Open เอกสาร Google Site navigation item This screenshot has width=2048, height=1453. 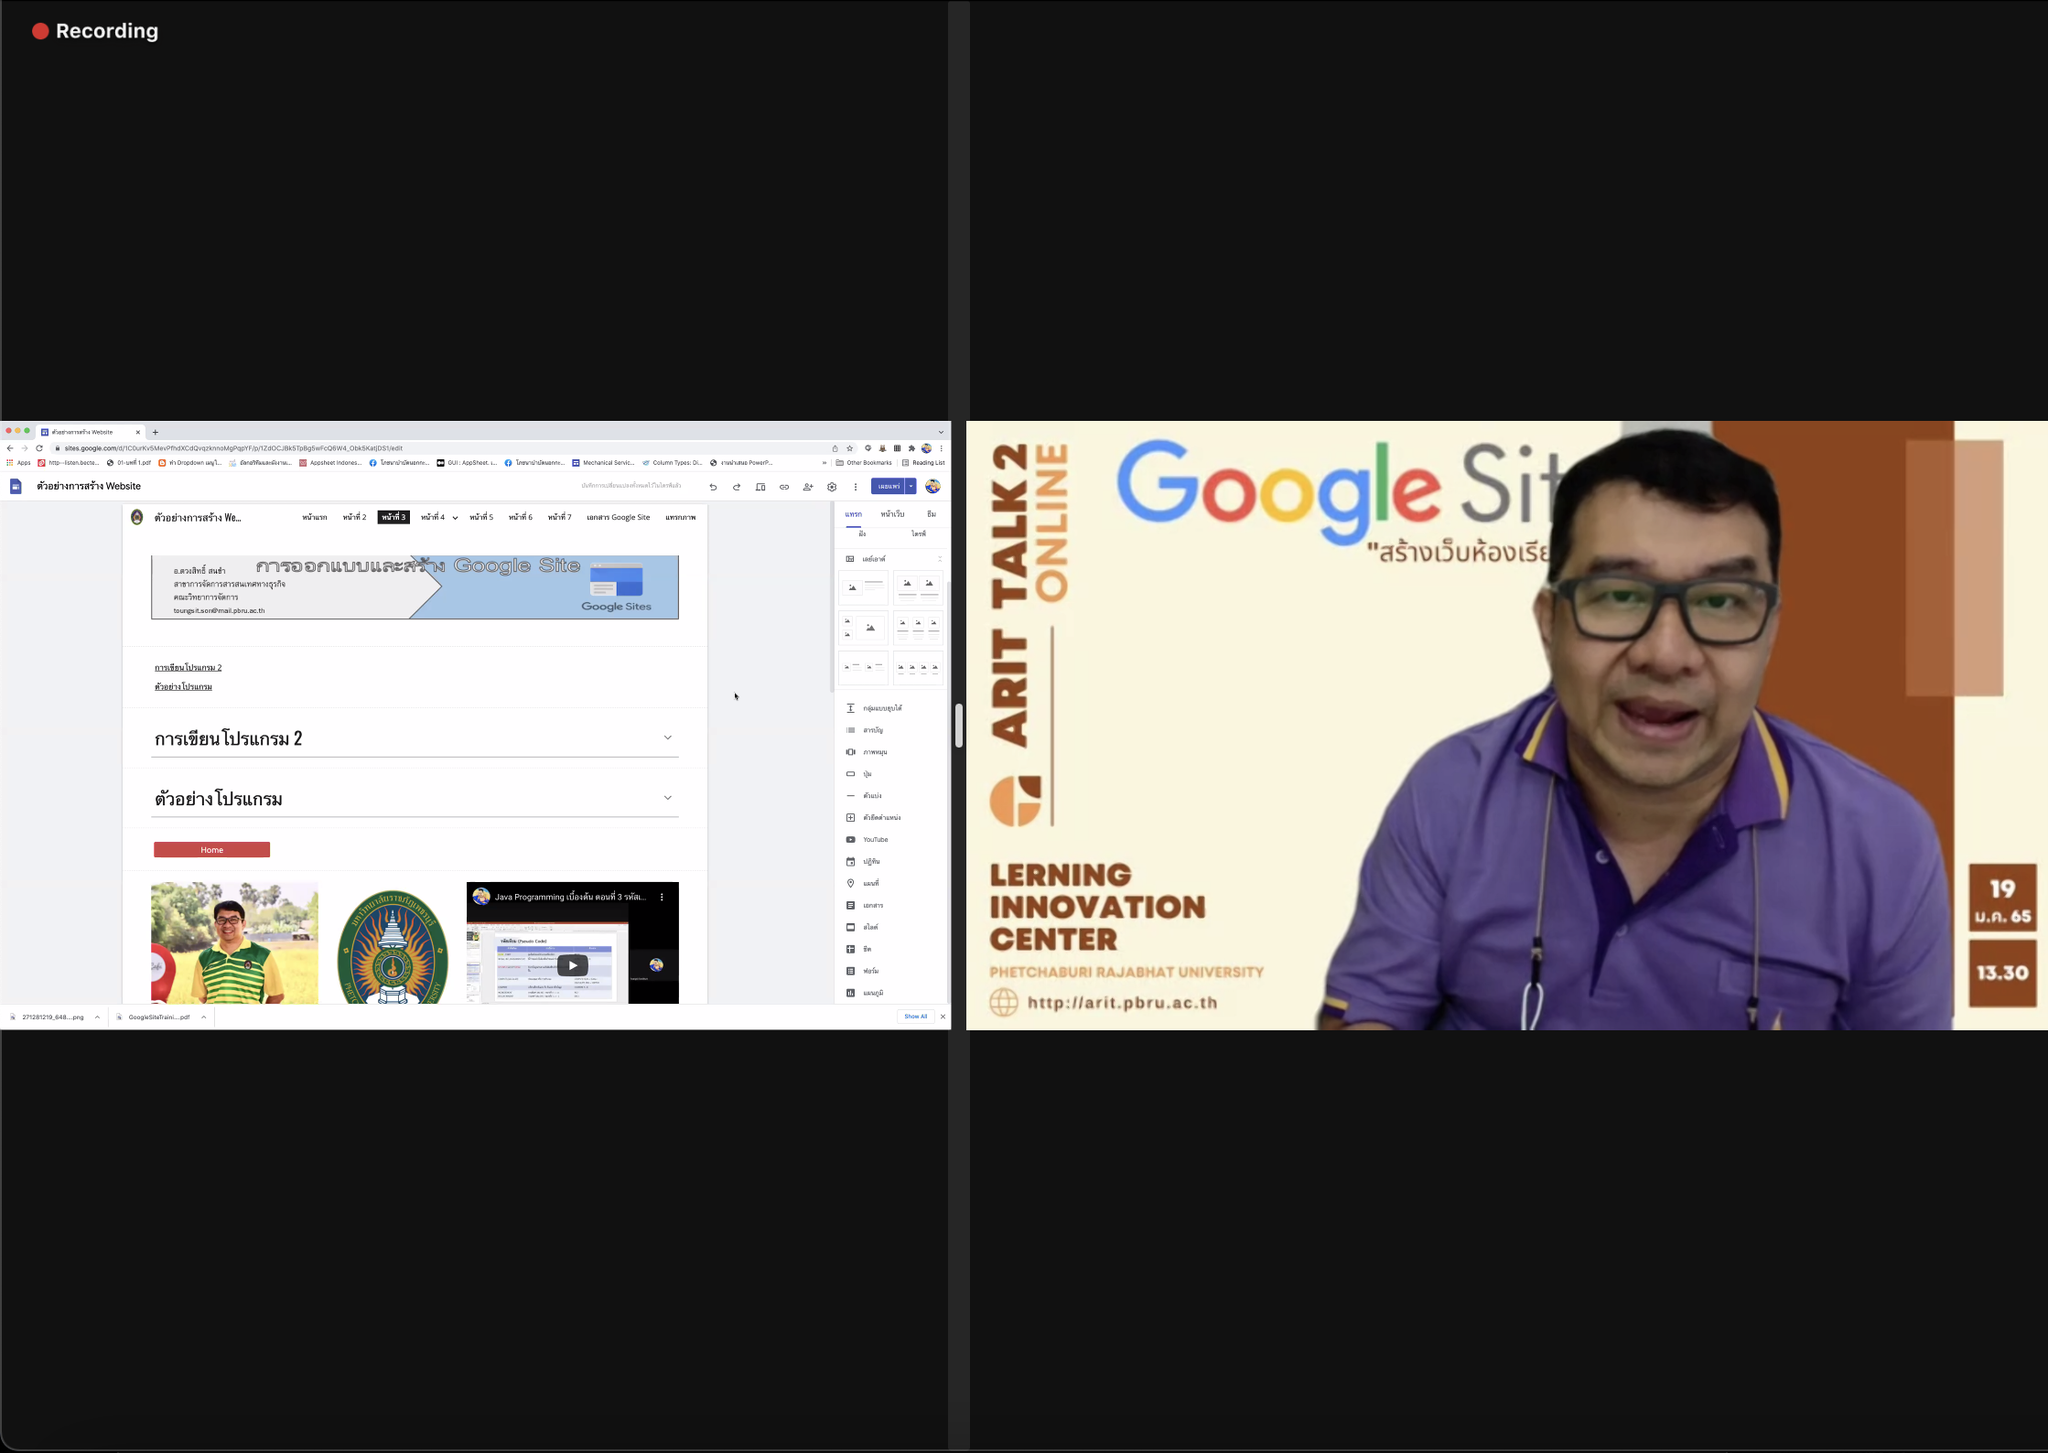coord(618,517)
